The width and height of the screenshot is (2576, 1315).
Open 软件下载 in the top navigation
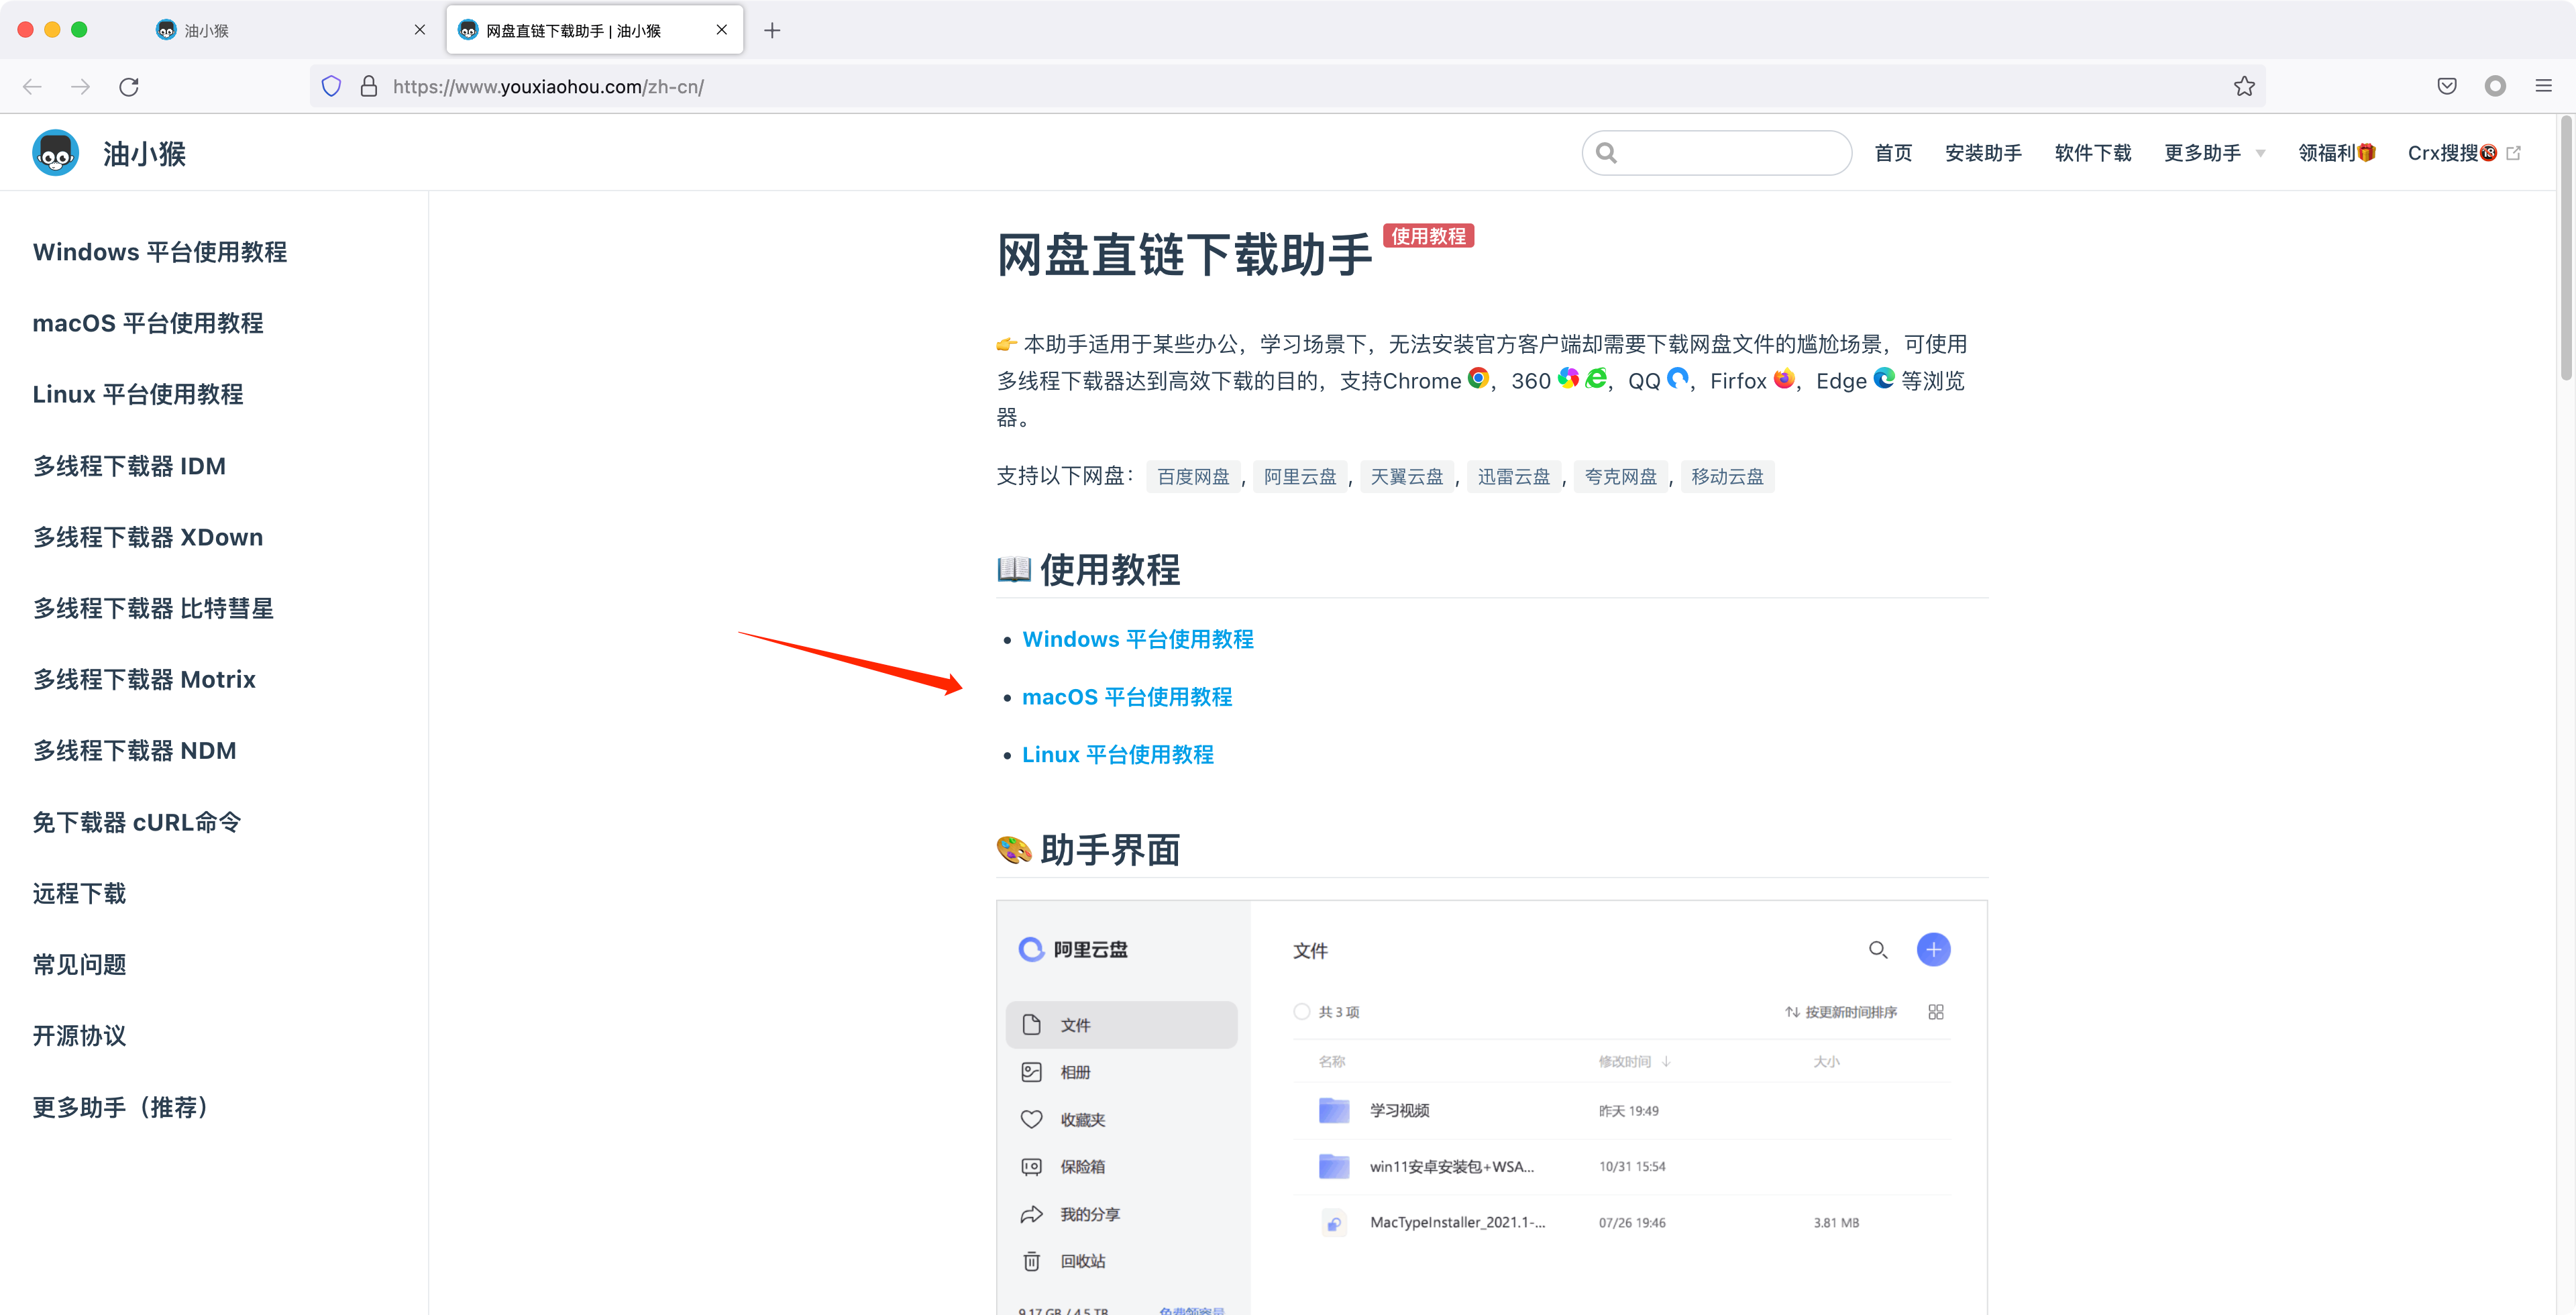[x=2093, y=153]
